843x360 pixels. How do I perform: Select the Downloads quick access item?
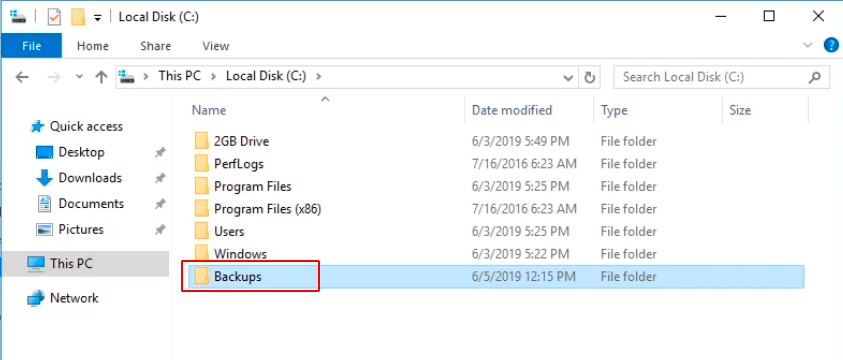pyautogui.click(x=90, y=178)
